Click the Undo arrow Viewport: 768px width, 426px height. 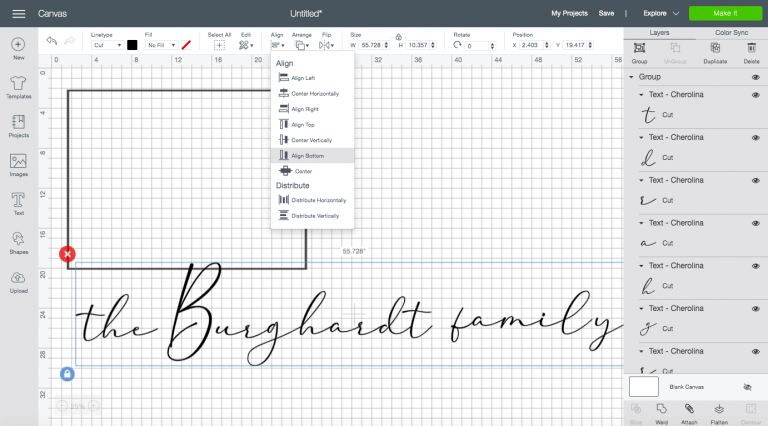click(x=52, y=42)
